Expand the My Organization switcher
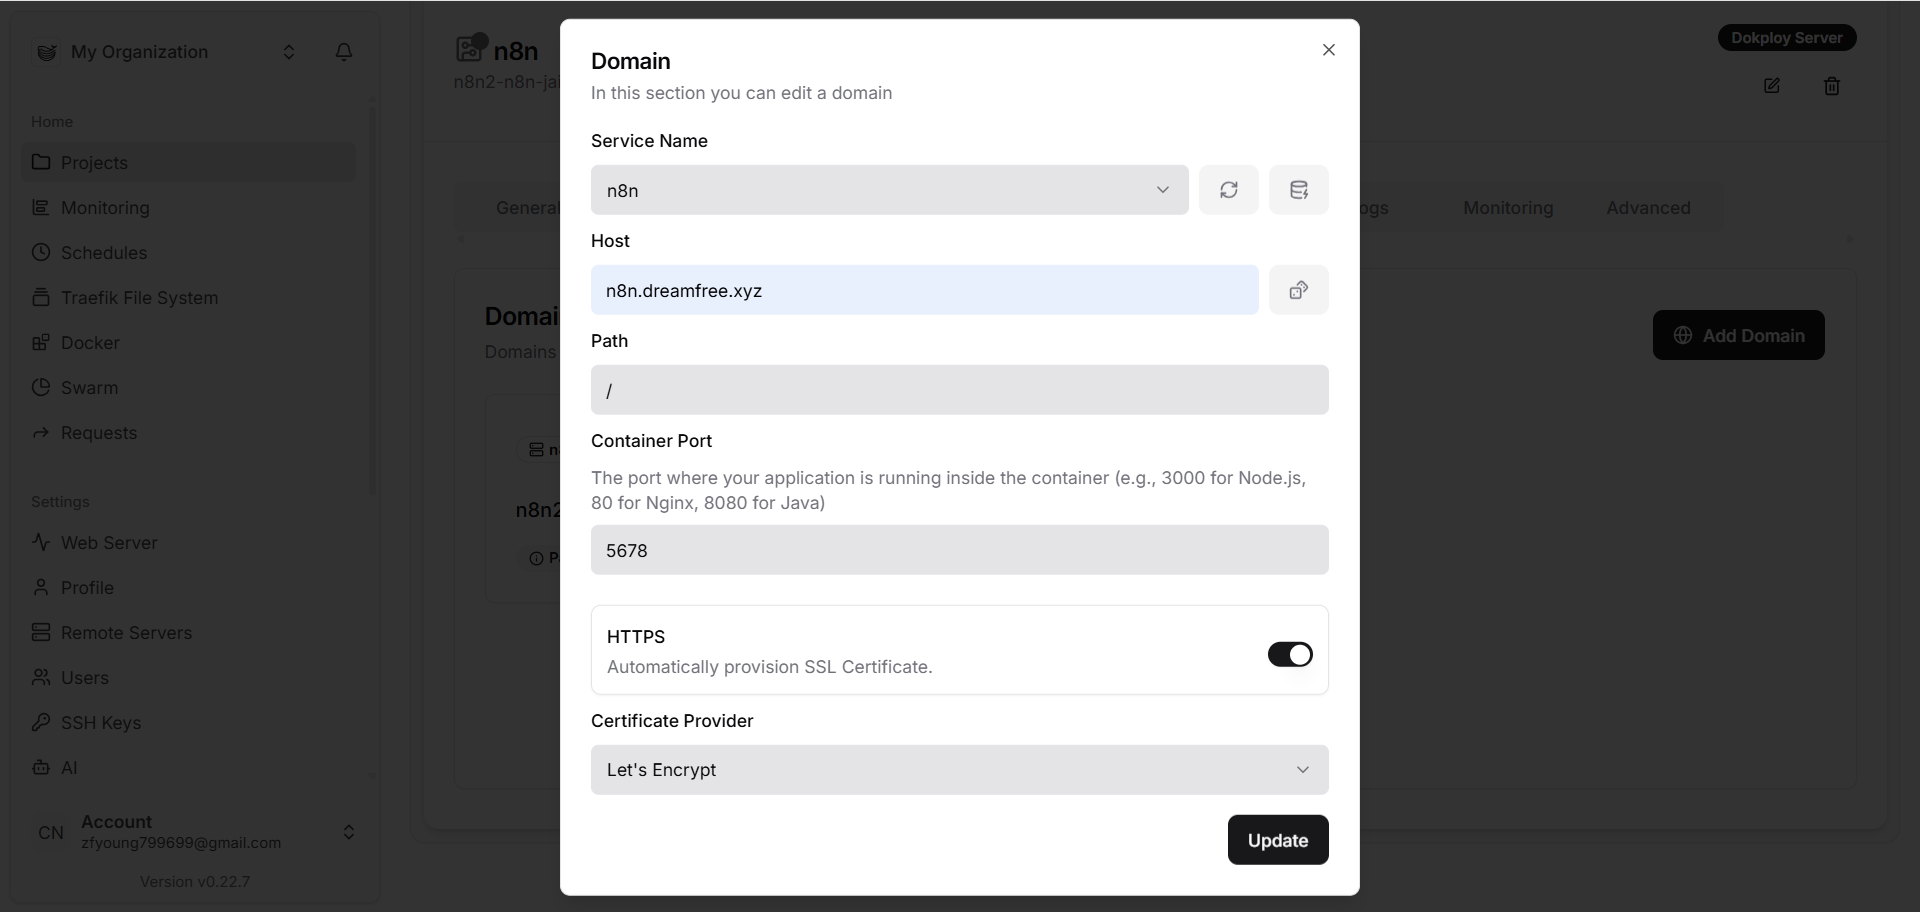This screenshot has height=912, width=1920. click(288, 52)
